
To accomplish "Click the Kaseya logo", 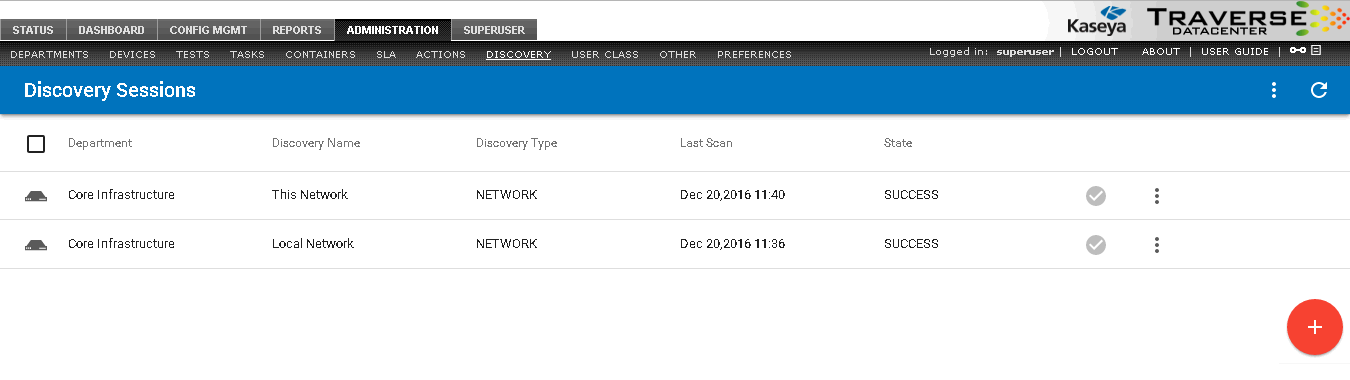I will point(1096,20).
